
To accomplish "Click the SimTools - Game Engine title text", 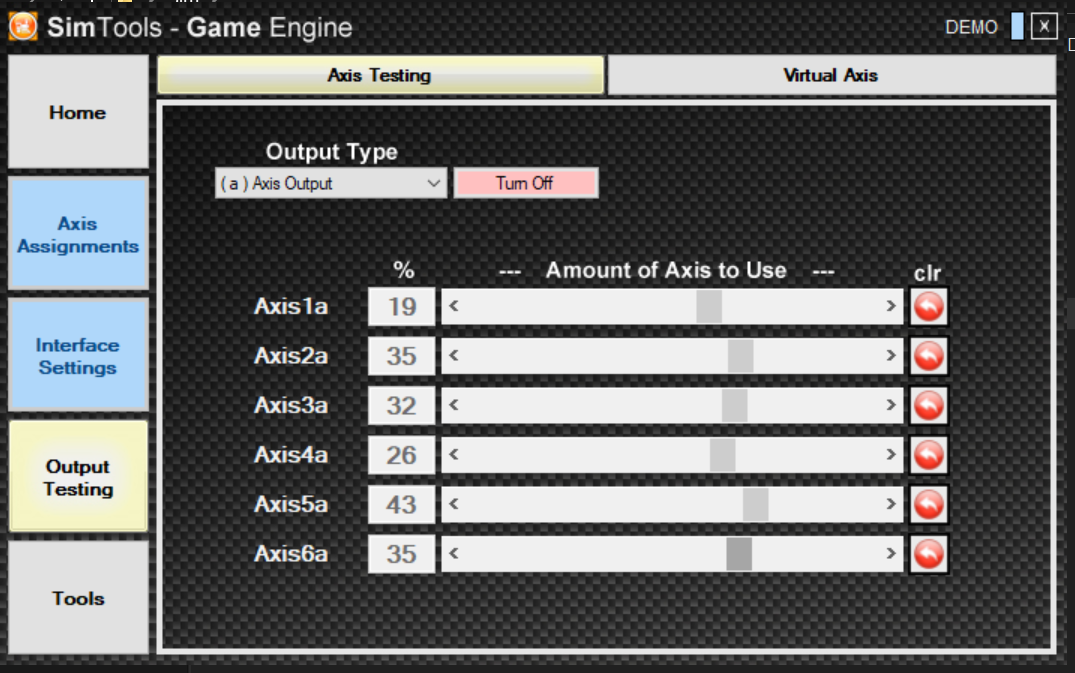I will (x=200, y=27).
